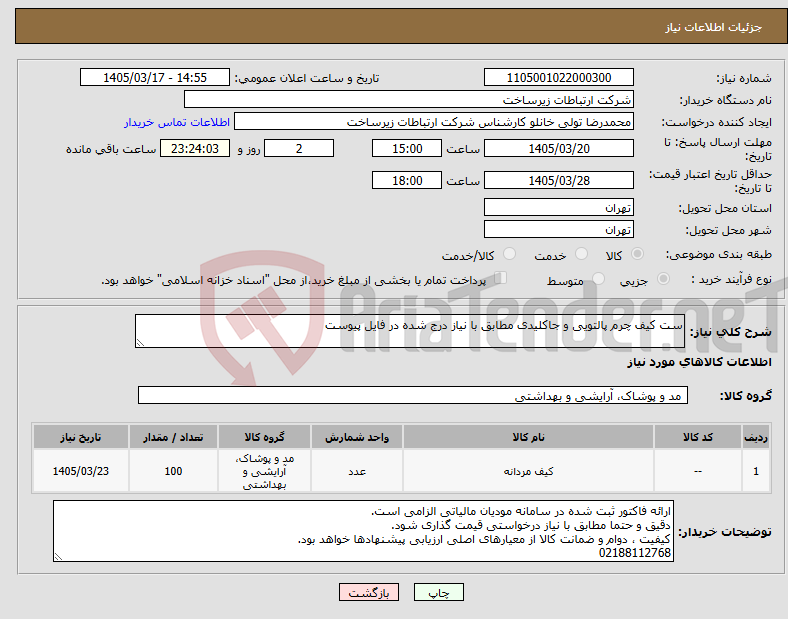Click the row number cell 1

pyautogui.click(x=756, y=471)
